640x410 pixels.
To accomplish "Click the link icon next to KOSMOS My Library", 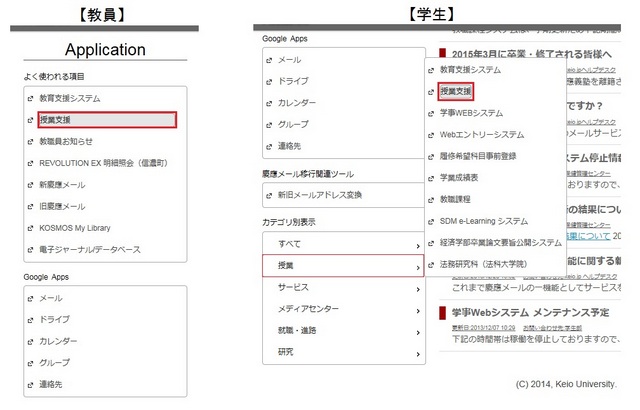I will click(31, 228).
